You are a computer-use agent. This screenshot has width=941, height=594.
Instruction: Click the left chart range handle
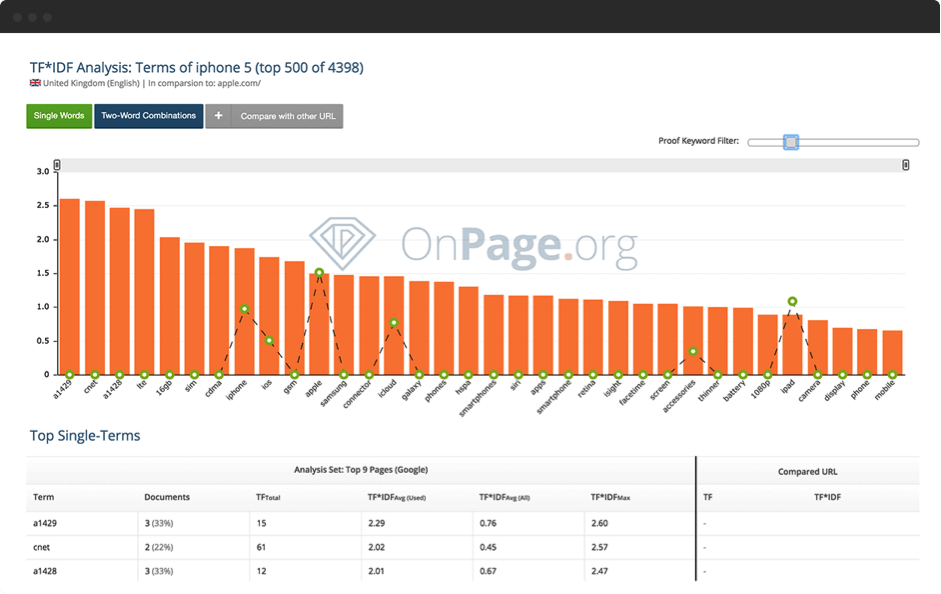(x=57, y=165)
